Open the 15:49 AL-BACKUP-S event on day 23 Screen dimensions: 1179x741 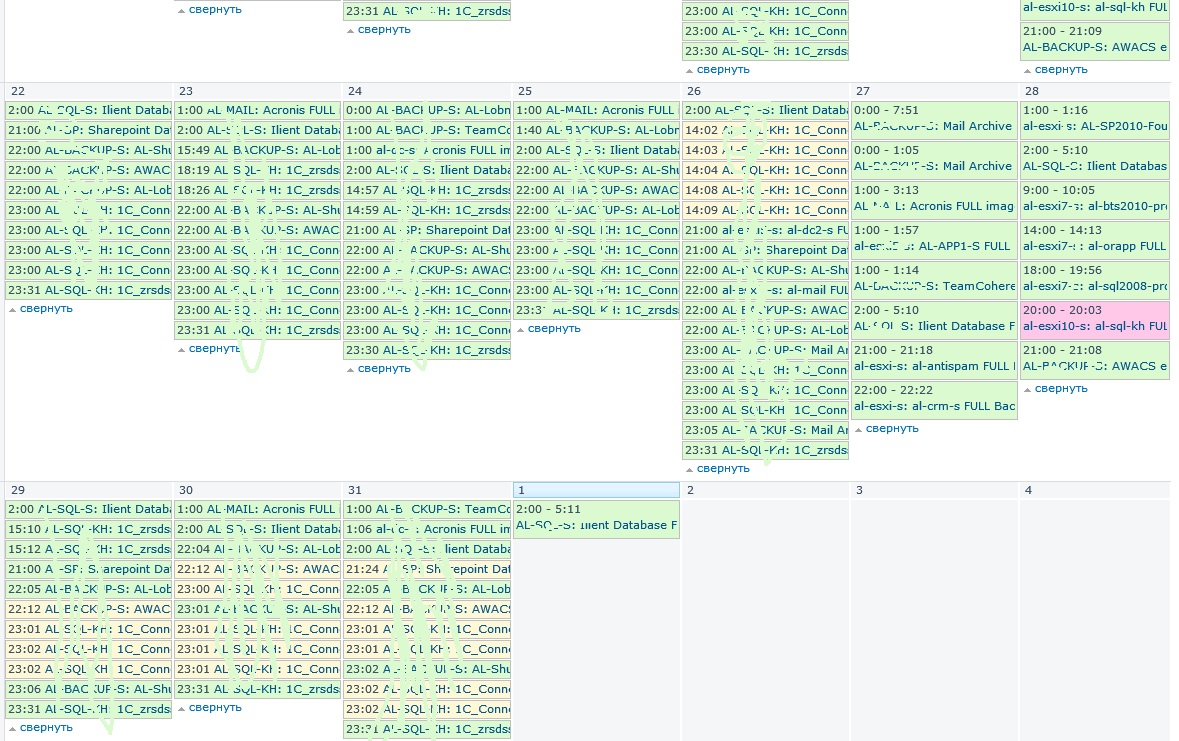tap(257, 150)
